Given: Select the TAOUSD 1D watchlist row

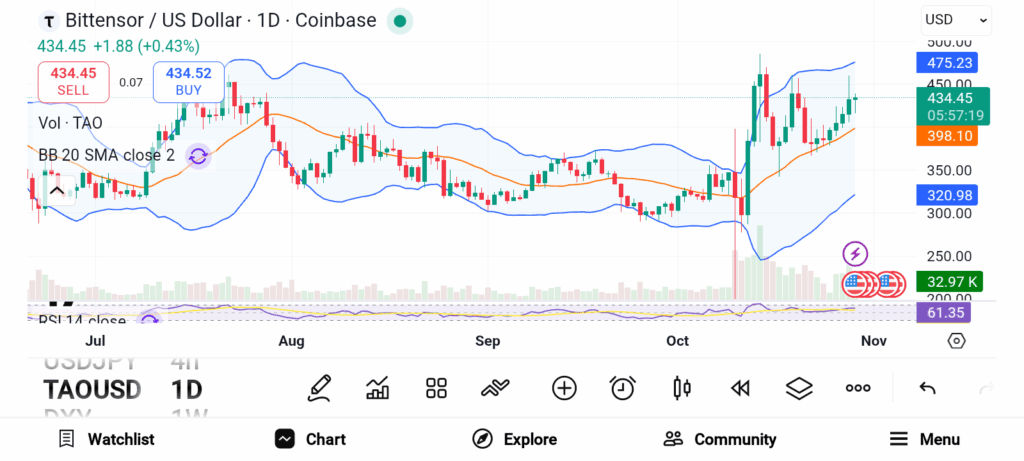Looking at the screenshot, I should click(120, 388).
